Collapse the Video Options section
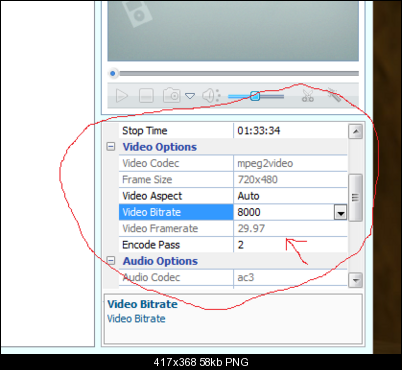 click(111, 146)
